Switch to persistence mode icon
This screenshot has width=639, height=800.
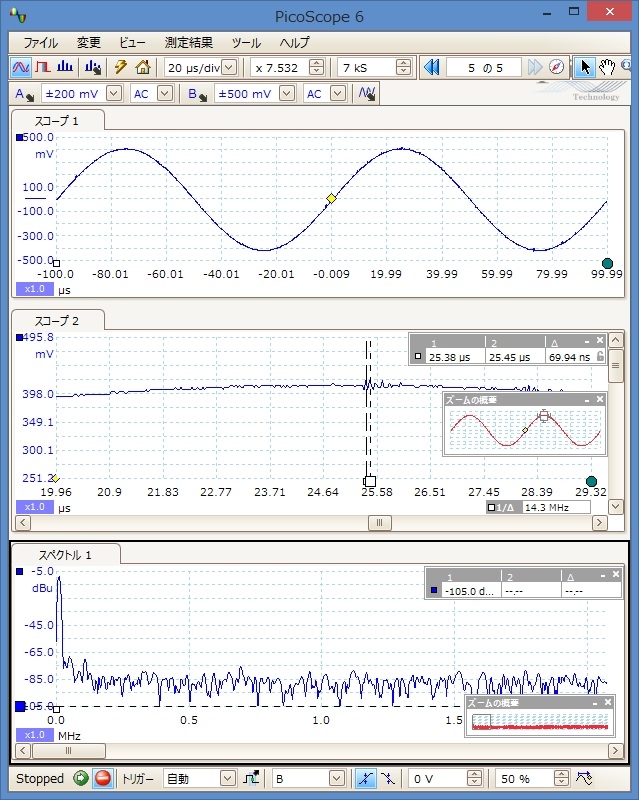[x=43, y=67]
